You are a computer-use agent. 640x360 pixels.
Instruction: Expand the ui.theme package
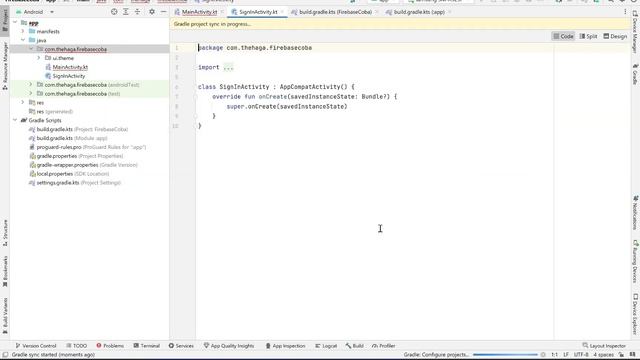pyautogui.click(x=39, y=58)
